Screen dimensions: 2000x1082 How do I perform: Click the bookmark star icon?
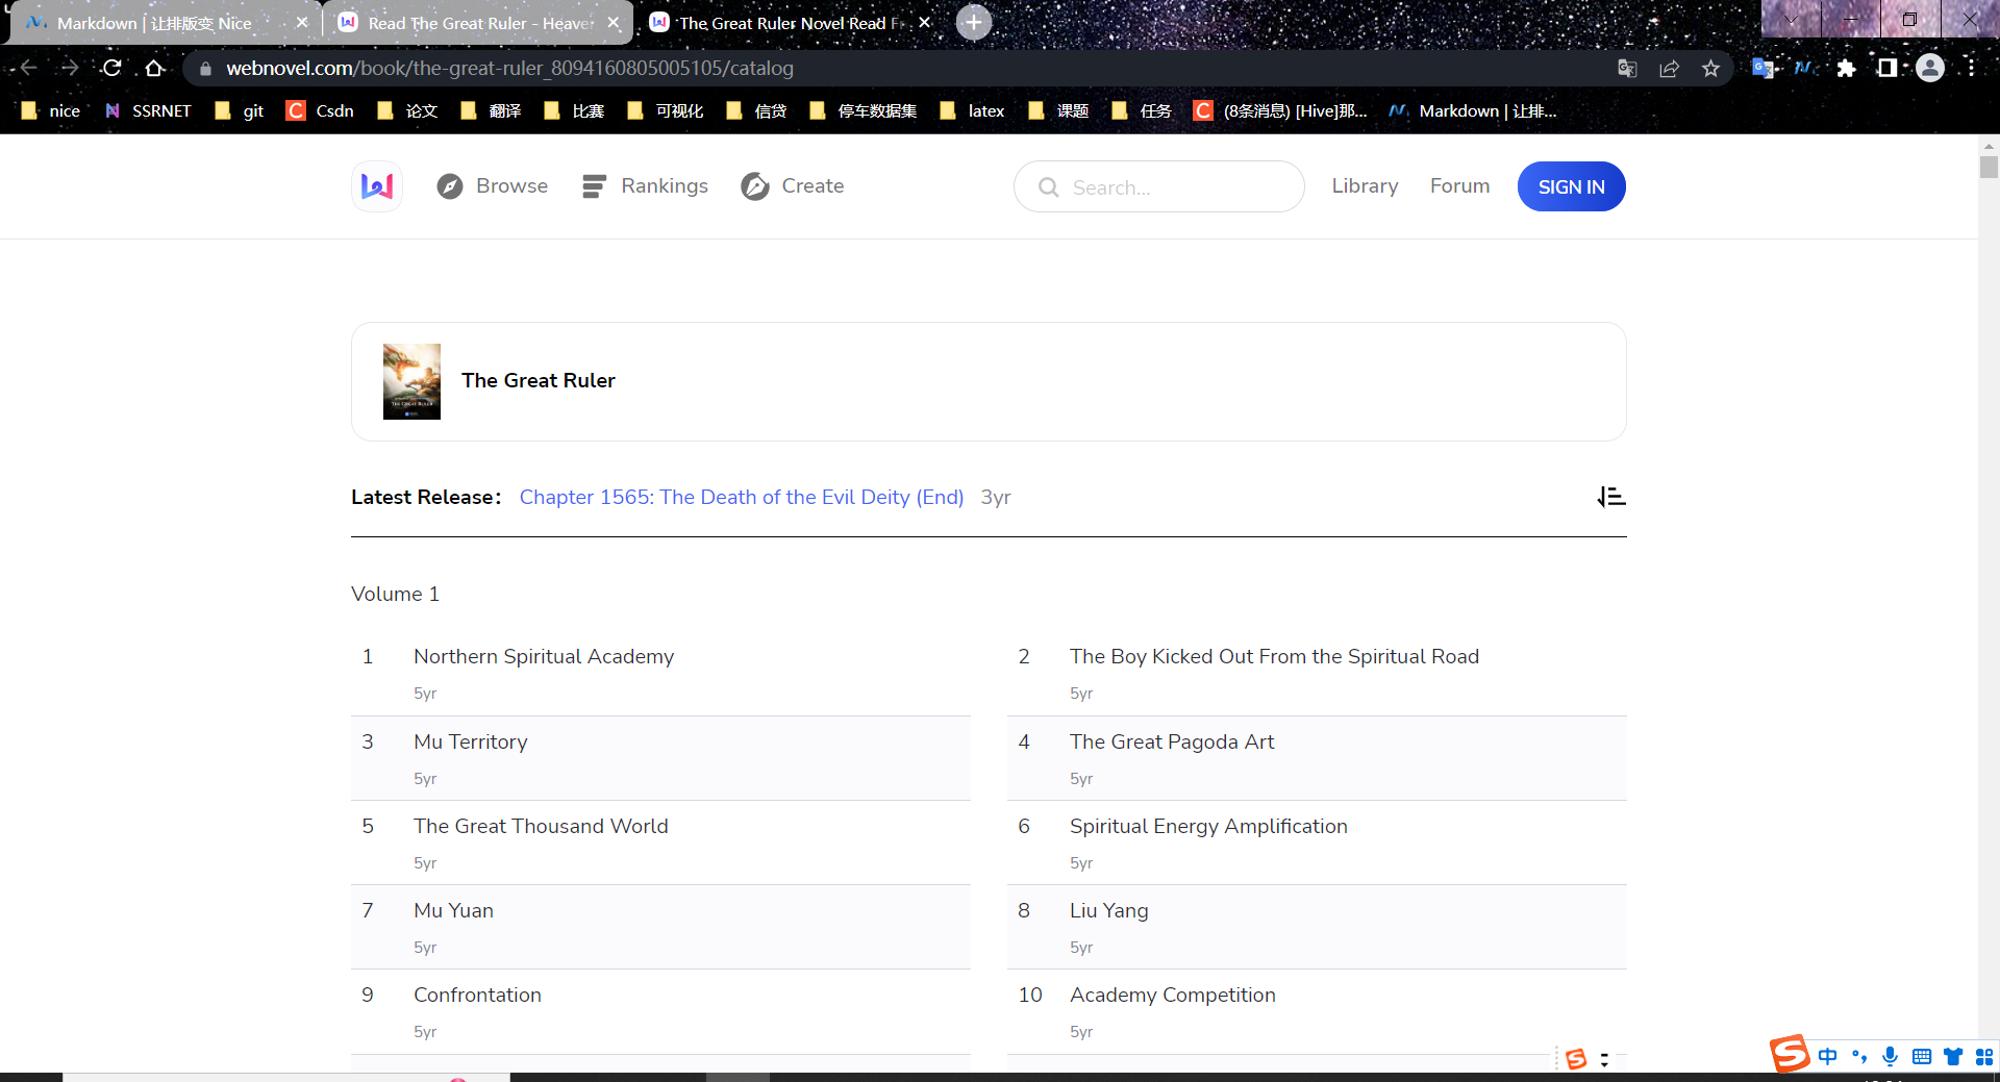[1711, 68]
